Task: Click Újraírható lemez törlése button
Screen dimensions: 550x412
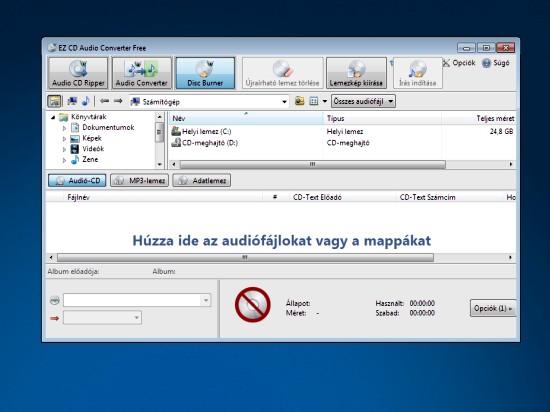Action: pos(282,73)
